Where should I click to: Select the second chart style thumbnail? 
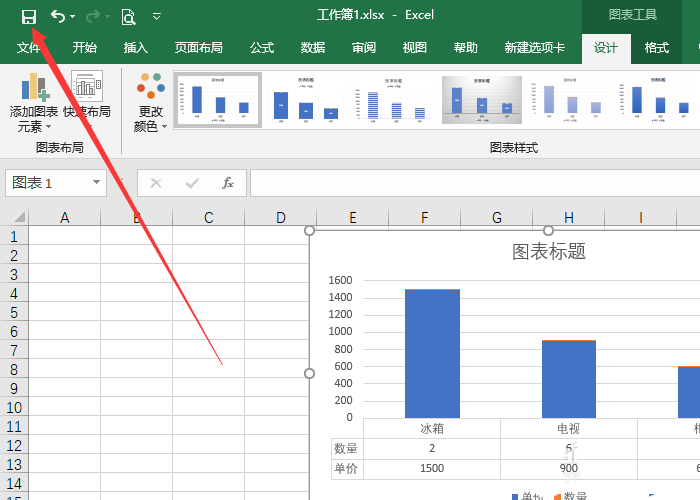point(306,100)
